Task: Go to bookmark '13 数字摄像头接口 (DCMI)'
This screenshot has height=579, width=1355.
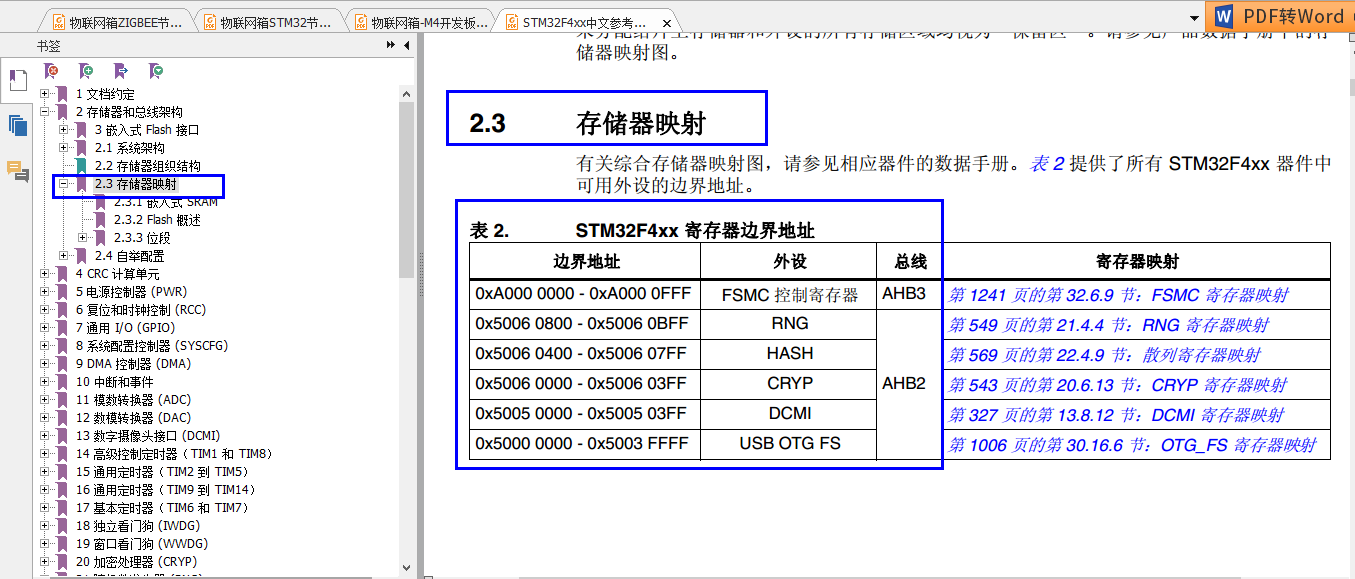Action: point(147,435)
